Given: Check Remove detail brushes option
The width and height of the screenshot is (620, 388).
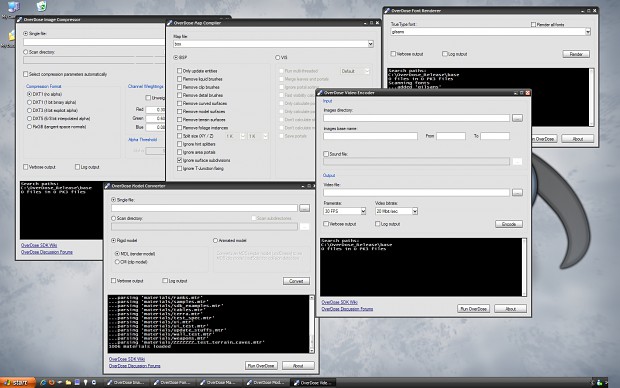Looking at the screenshot, I should (180, 95).
